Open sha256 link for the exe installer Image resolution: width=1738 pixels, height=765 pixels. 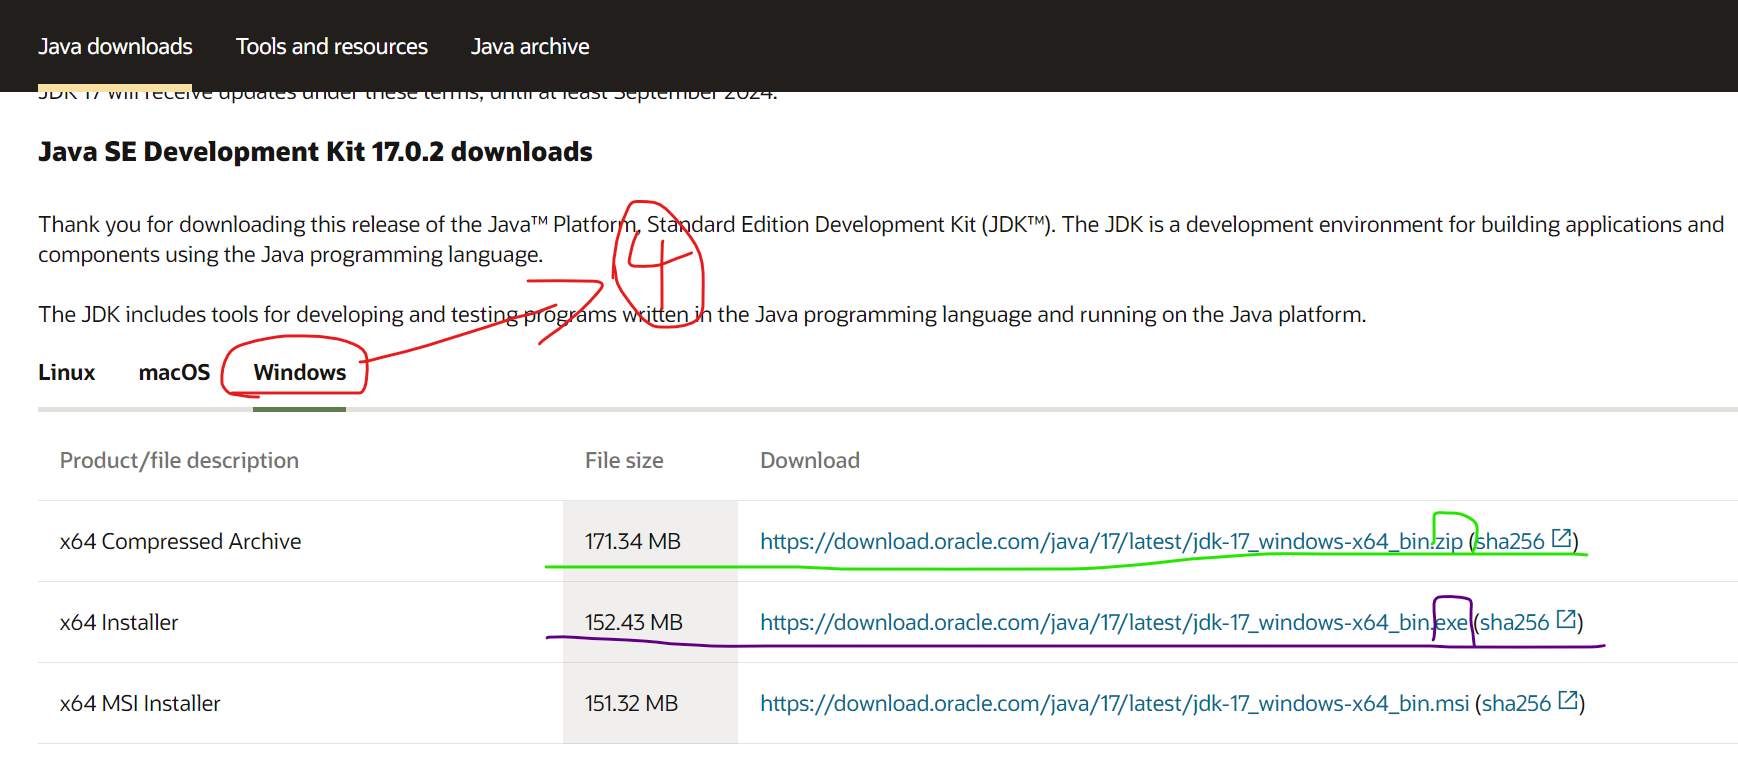(1515, 622)
